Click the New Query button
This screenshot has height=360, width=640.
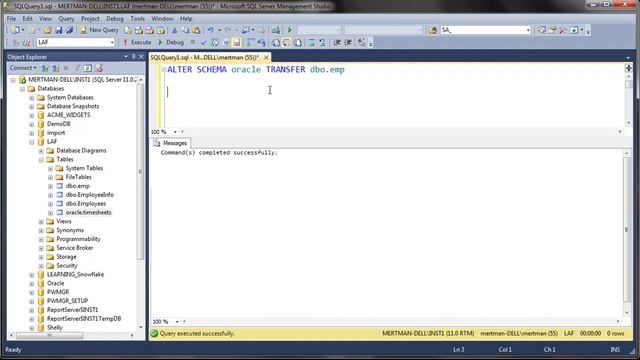pyautogui.click(x=100, y=30)
